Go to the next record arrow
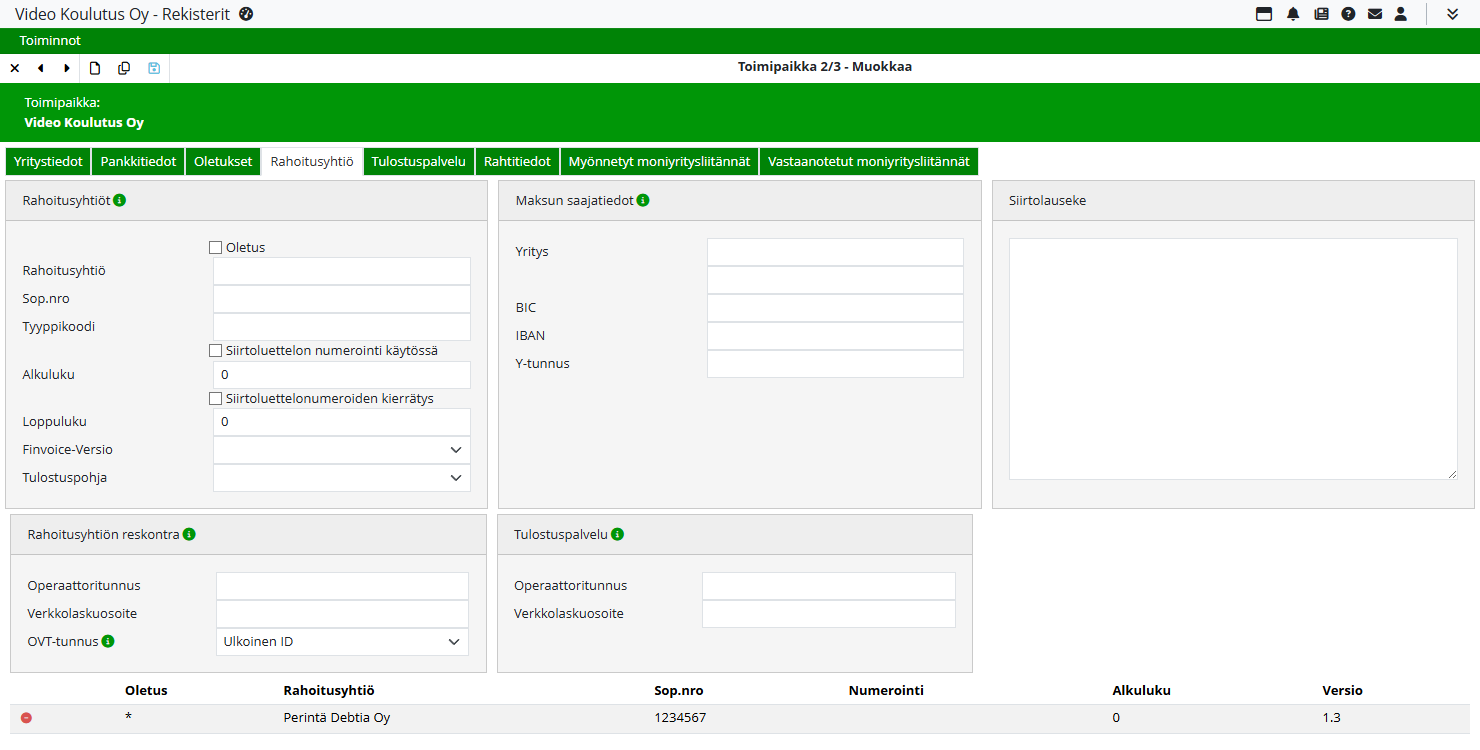Viewport: 1480px width, 750px height. tap(67, 68)
